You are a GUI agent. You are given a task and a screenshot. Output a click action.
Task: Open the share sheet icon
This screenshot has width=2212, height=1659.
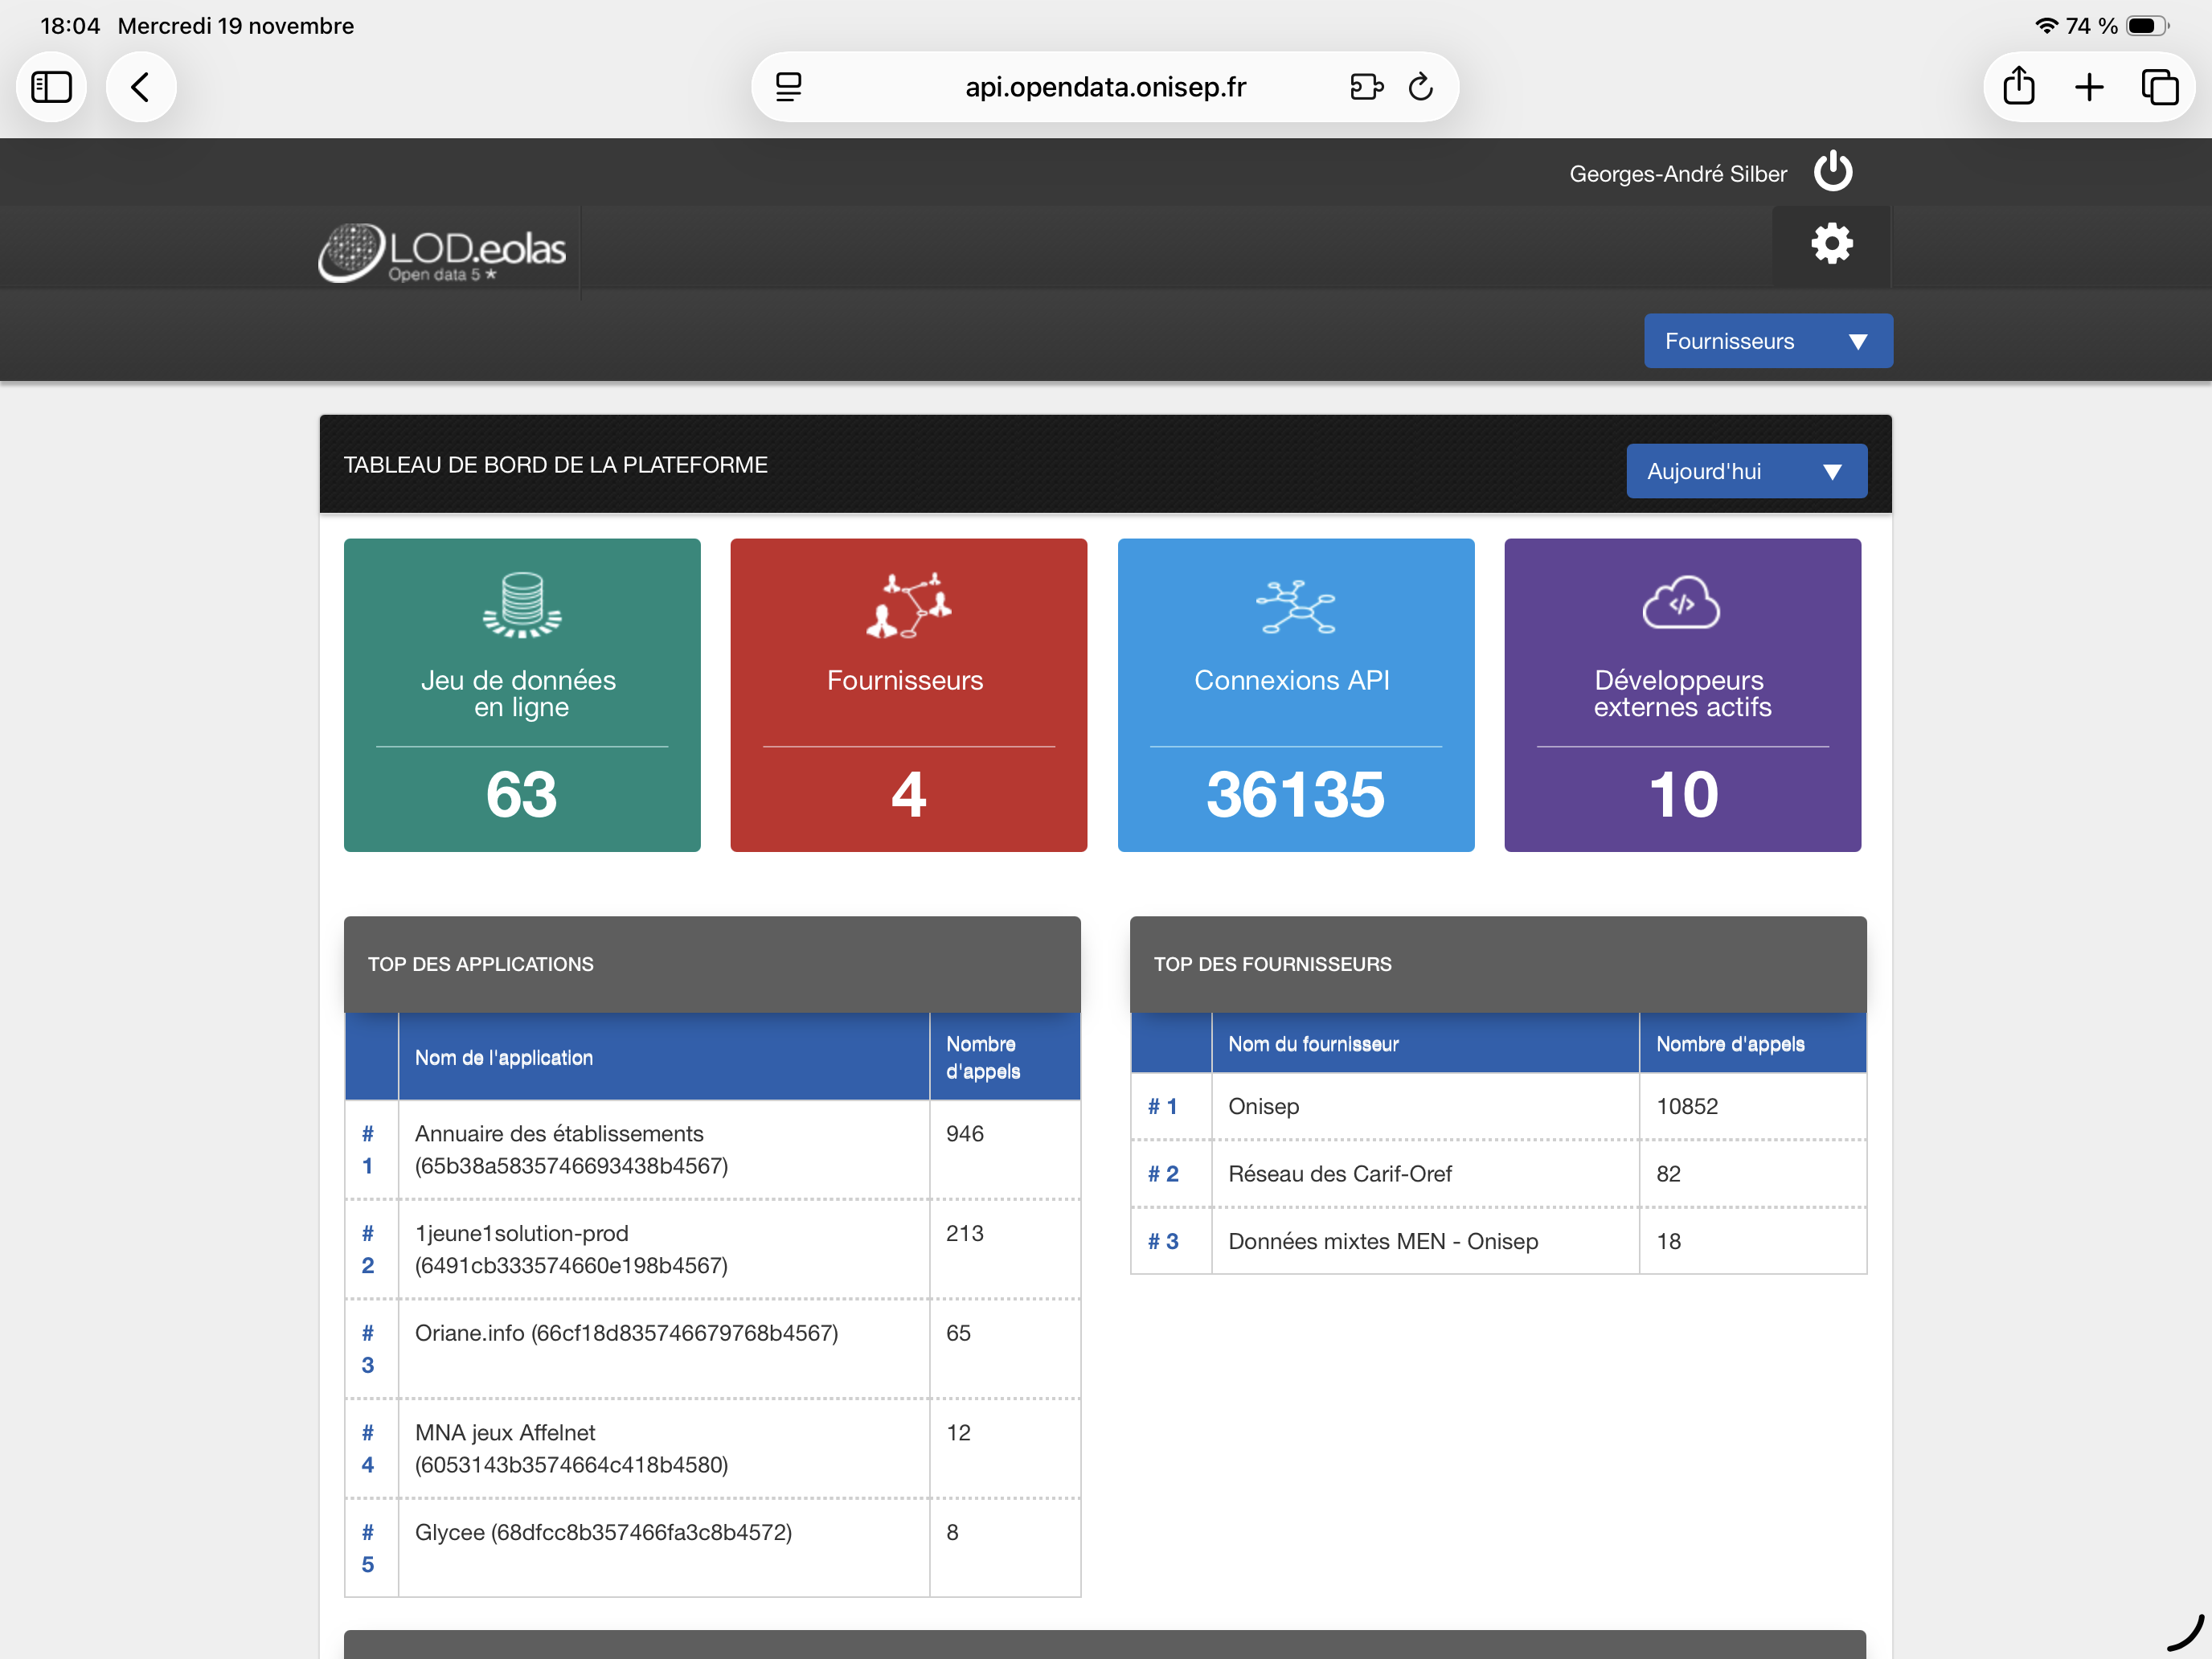coord(2018,88)
